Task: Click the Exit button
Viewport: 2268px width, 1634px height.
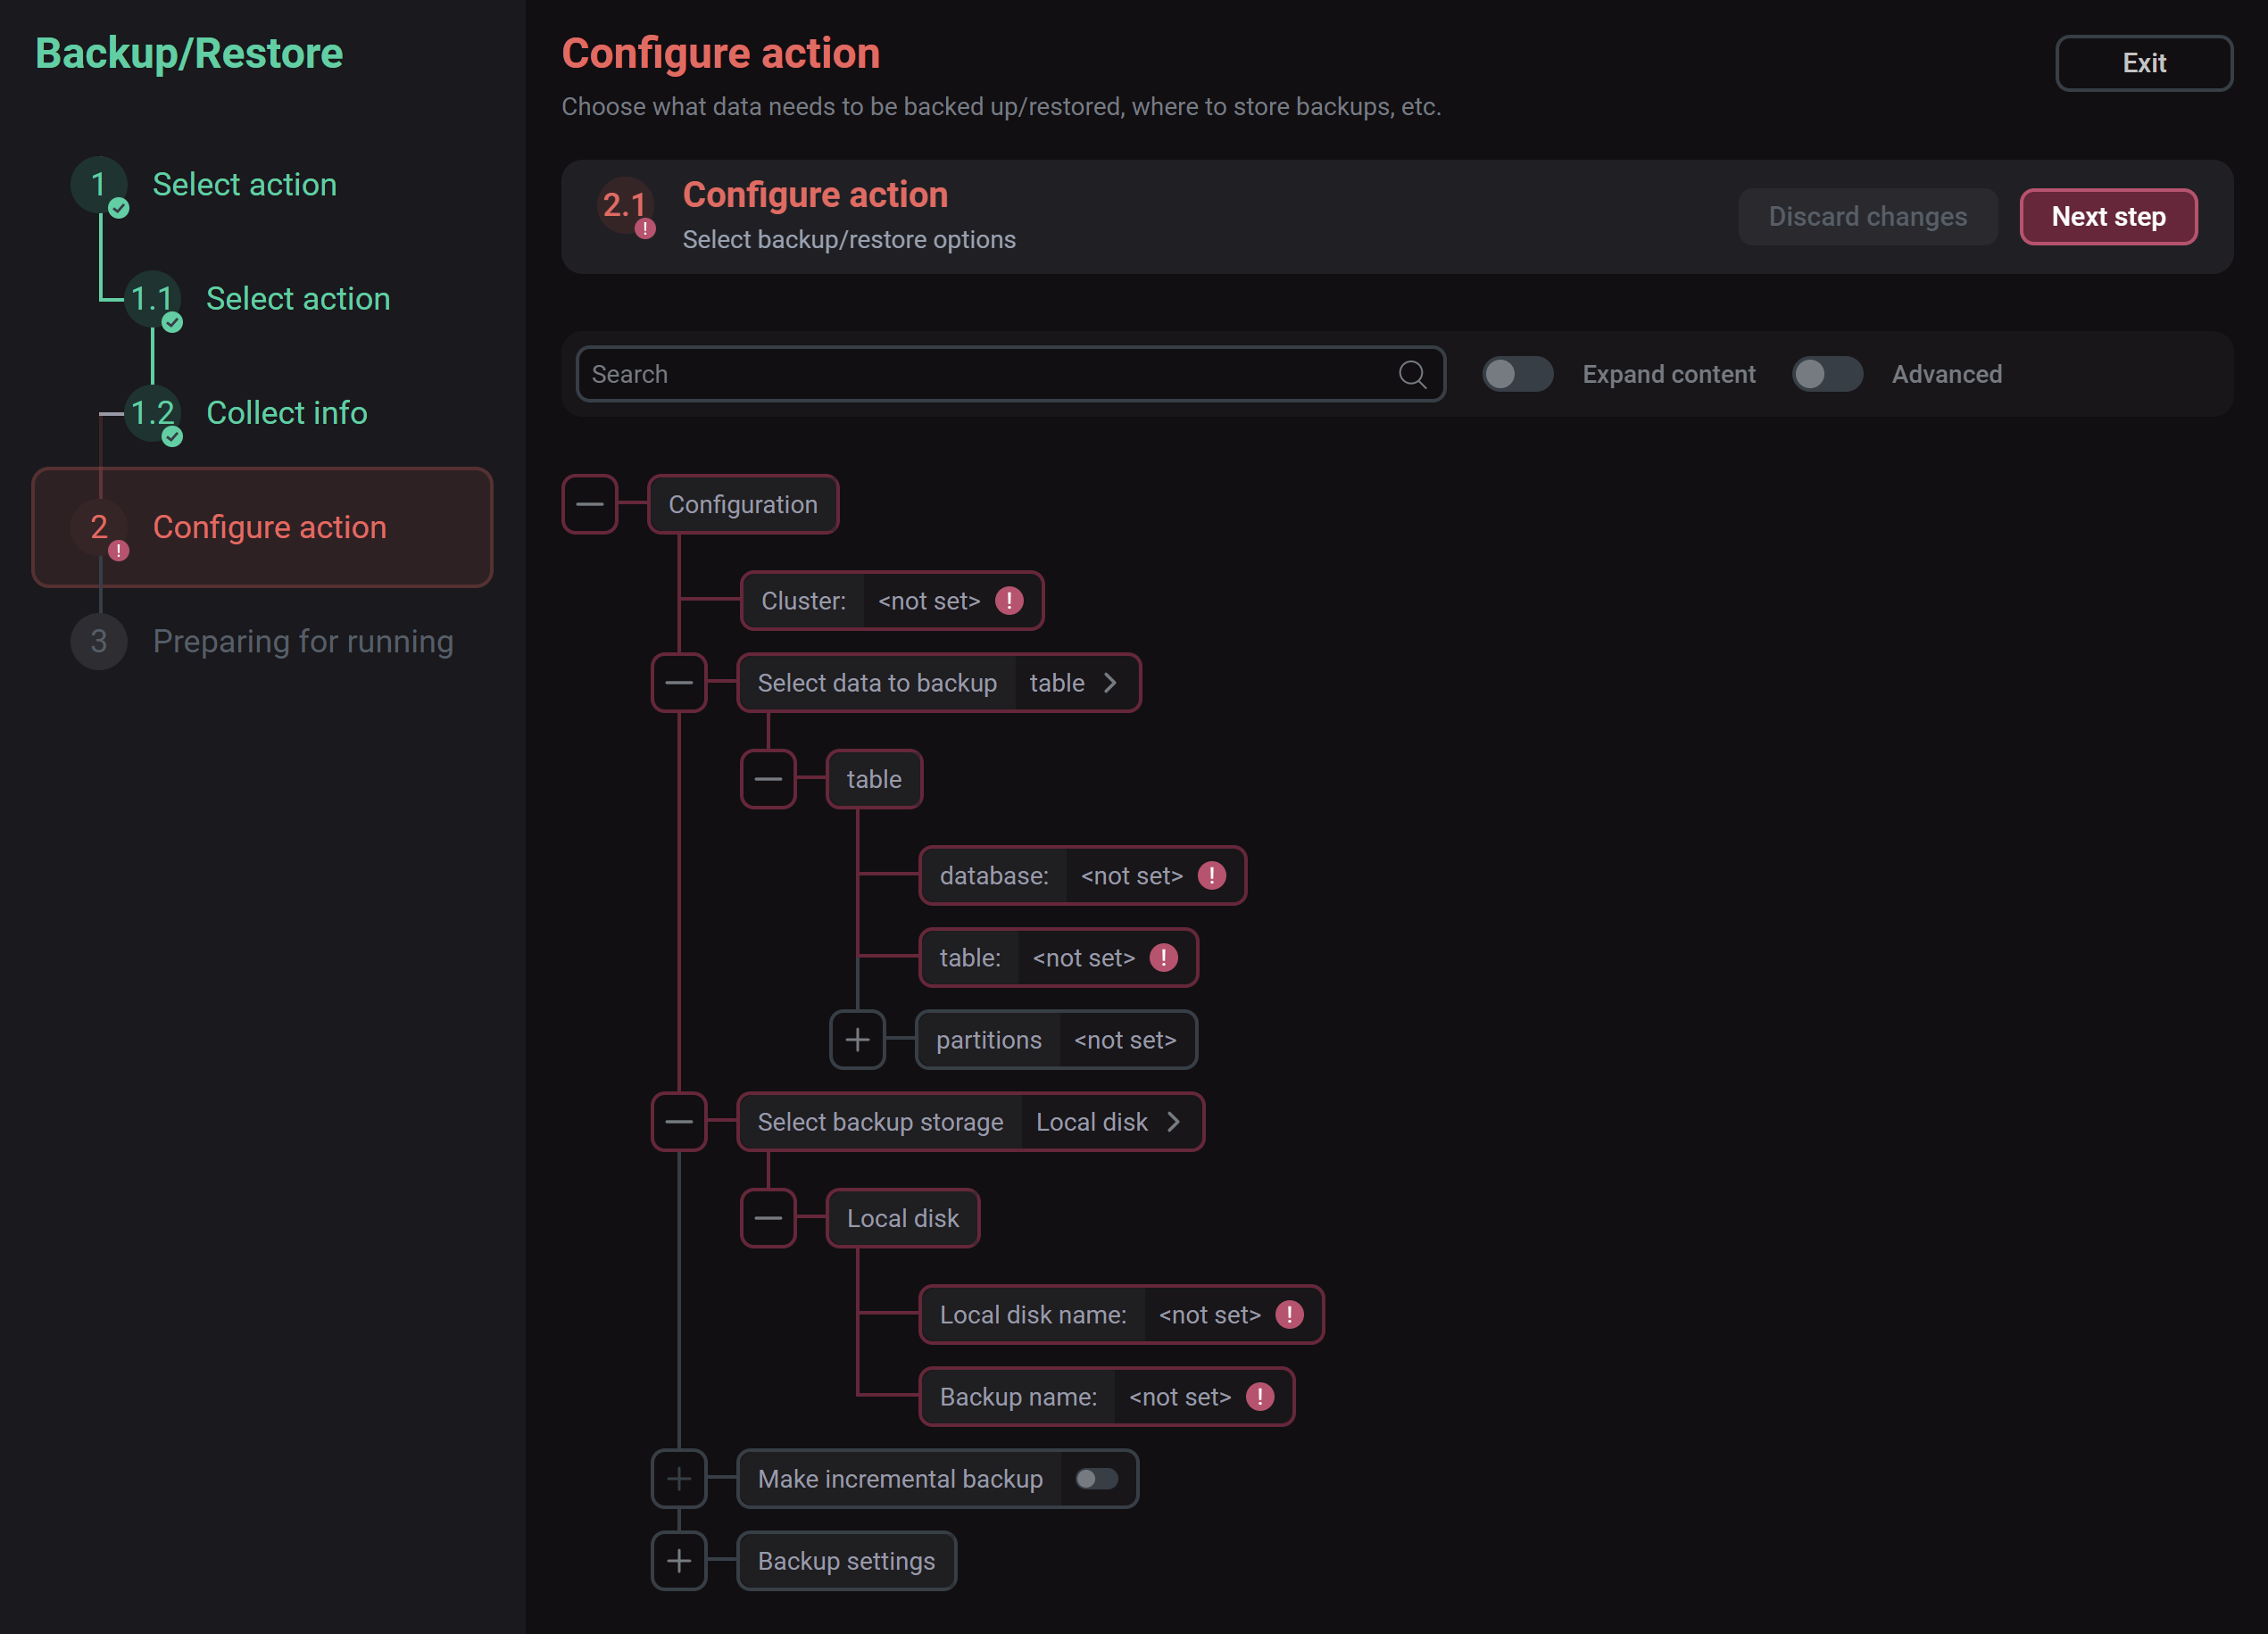Action: (2143, 63)
